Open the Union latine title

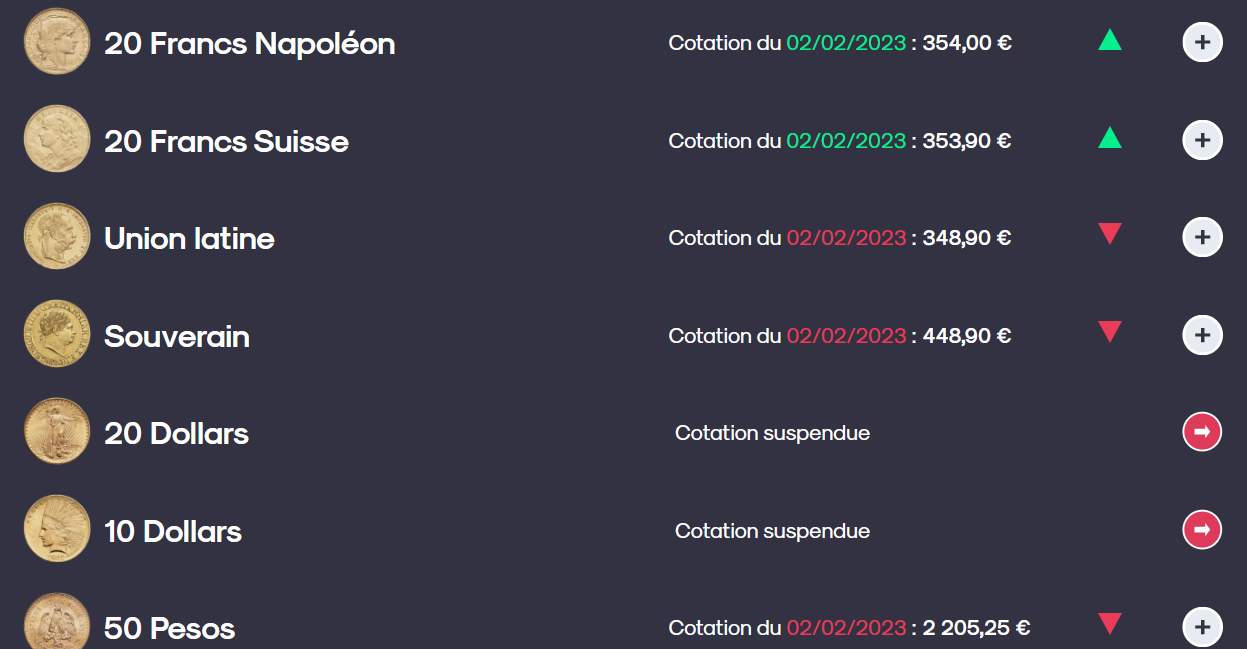pos(189,238)
